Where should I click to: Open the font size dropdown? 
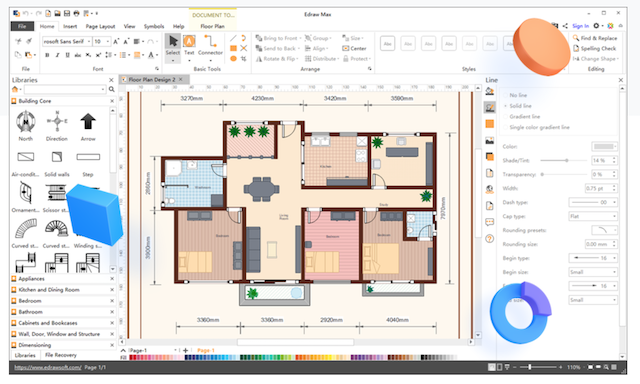(108, 42)
